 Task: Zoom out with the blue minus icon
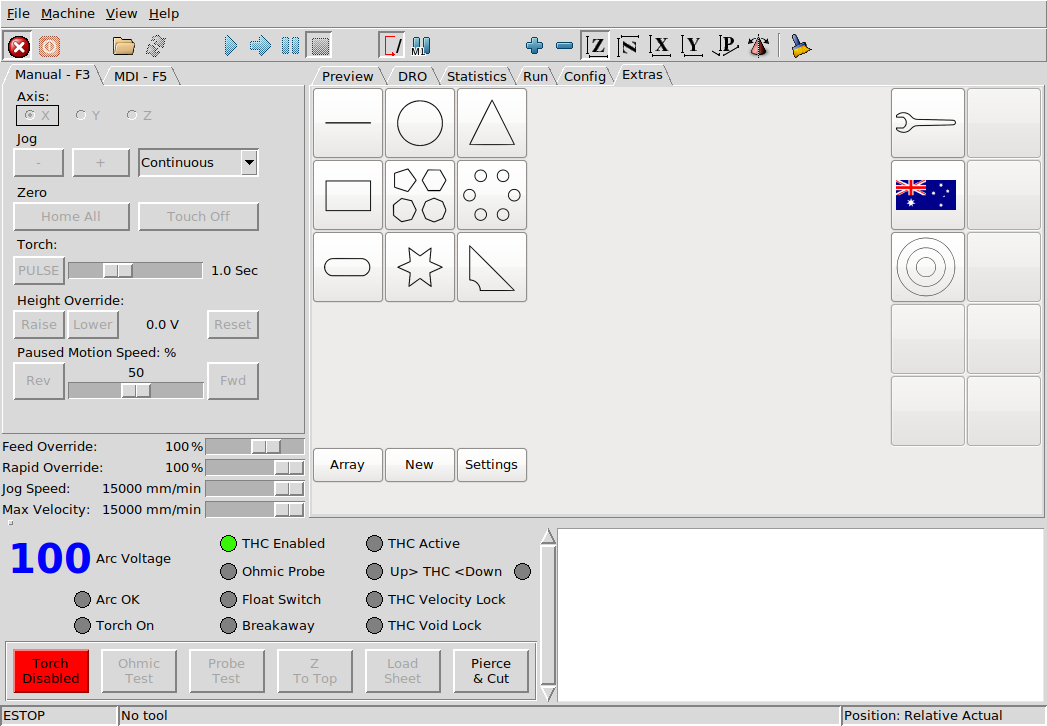564,46
